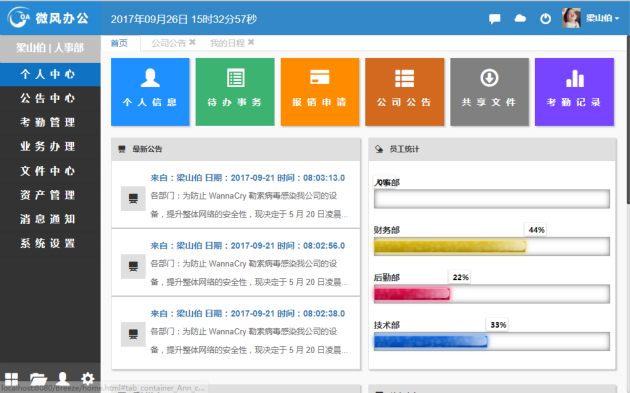This screenshot has height=393, width=630.
Task: Expand 文件中心 in sidebar
Action: pyautogui.click(x=50, y=171)
